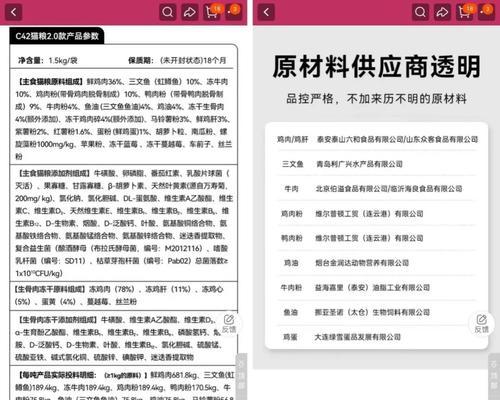This screenshot has width=500, height=400.
Task: Open the more-options menu on the right screen
Action: point(486,12)
